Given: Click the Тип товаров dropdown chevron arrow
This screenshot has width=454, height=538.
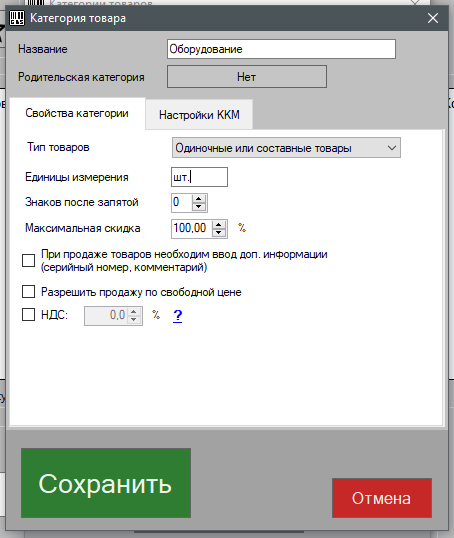Looking at the screenshot, I should (x=392, y=148).
